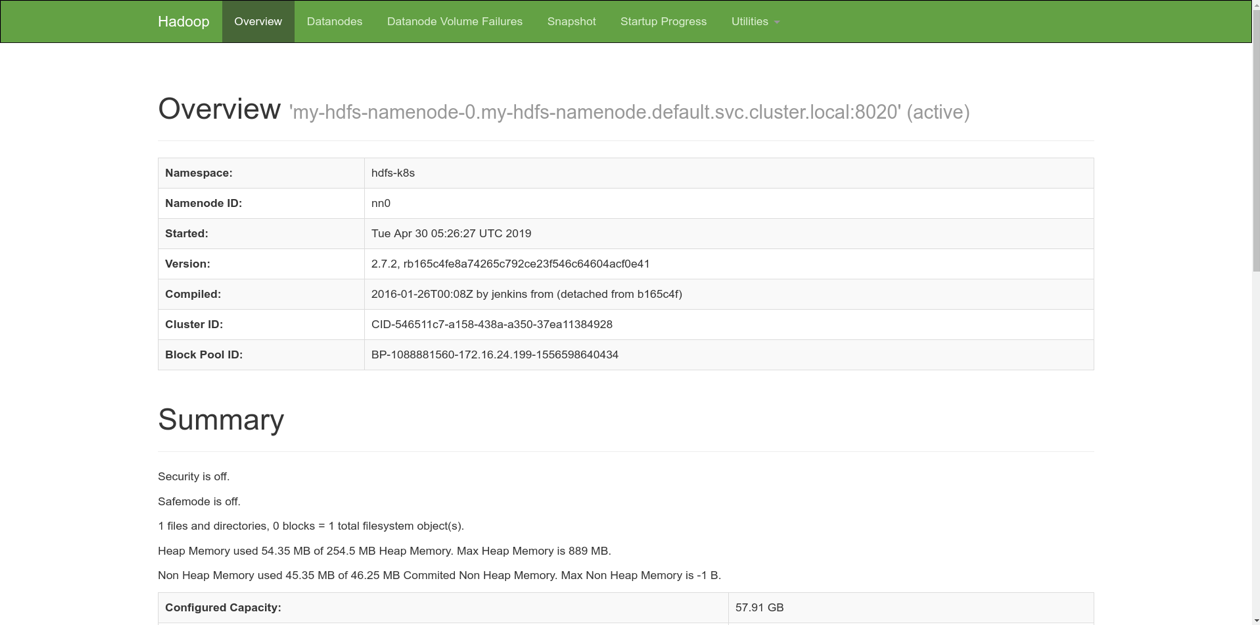The width and height of the screenshot is (1260, 625).
Task: Click the Compiled: label cell
Action: (x=261, y=294)
